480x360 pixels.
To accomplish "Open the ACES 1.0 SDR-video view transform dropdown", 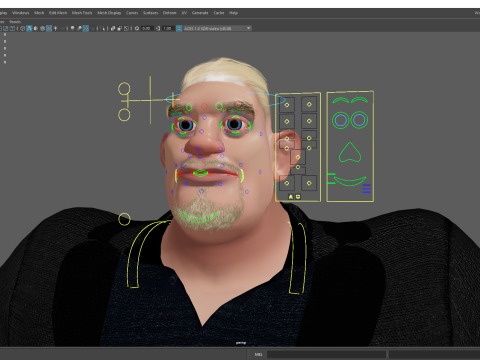I will (x=217, y=28).
